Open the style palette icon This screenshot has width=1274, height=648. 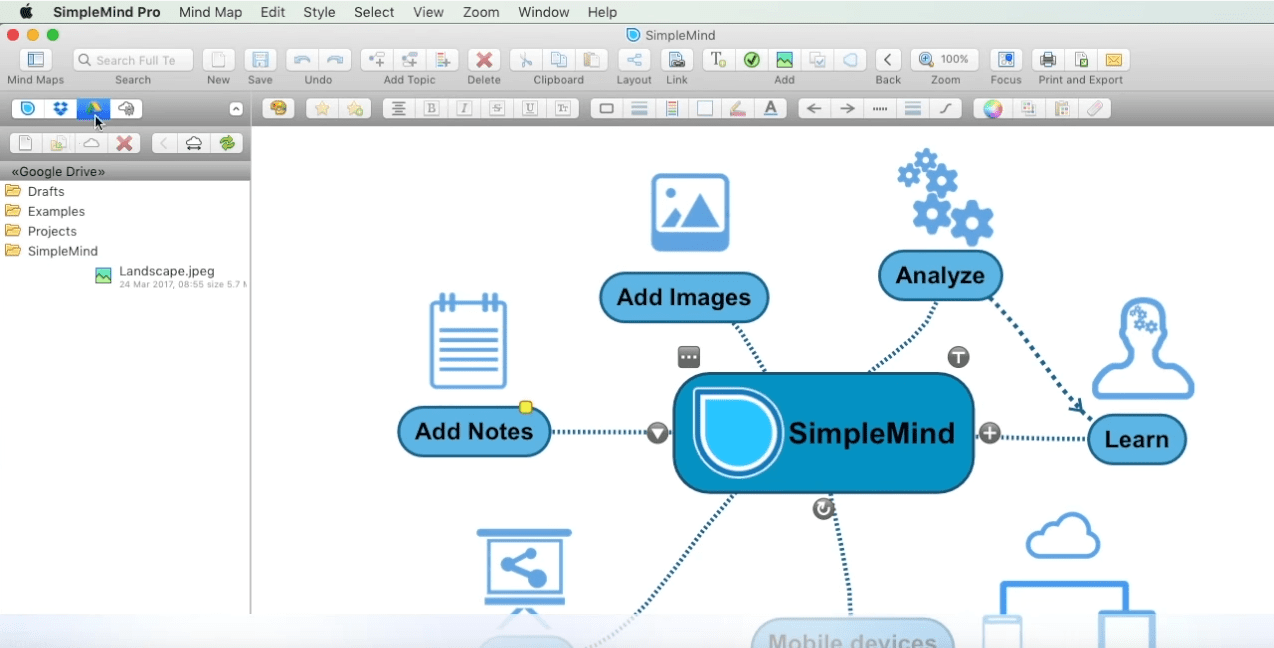279,109
